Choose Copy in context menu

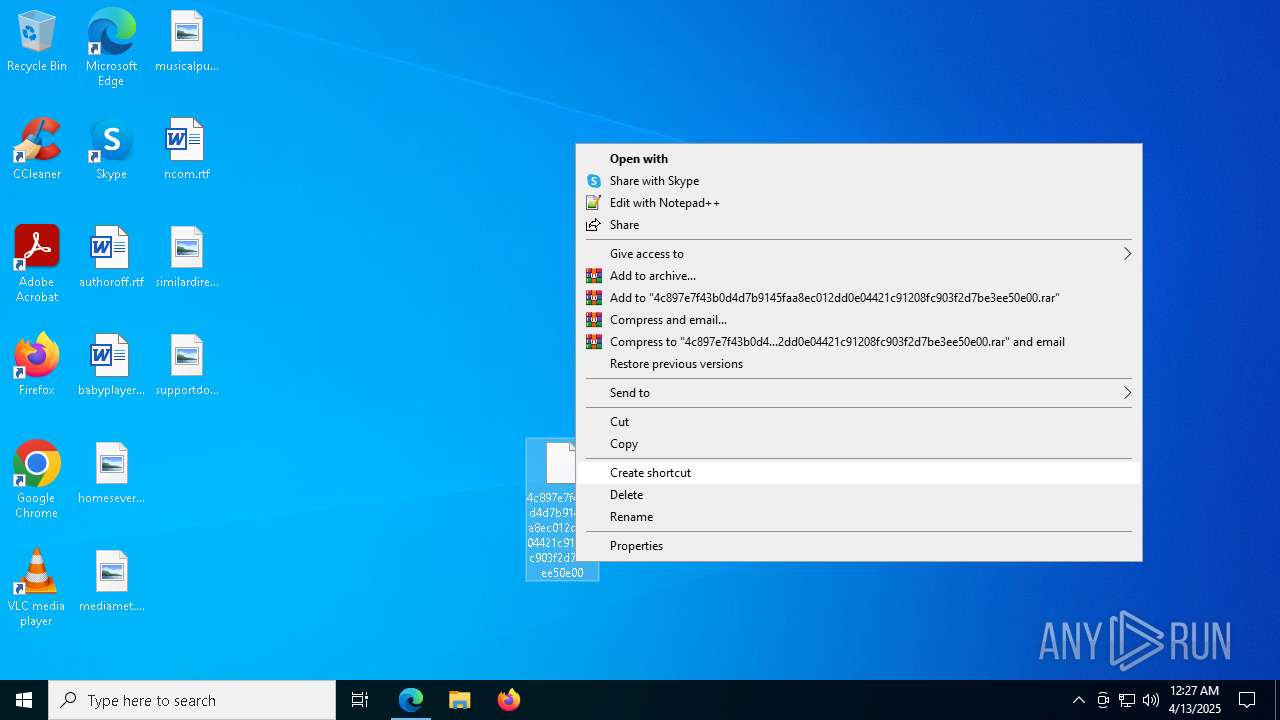pyautogui.click(x=859, y=443)
